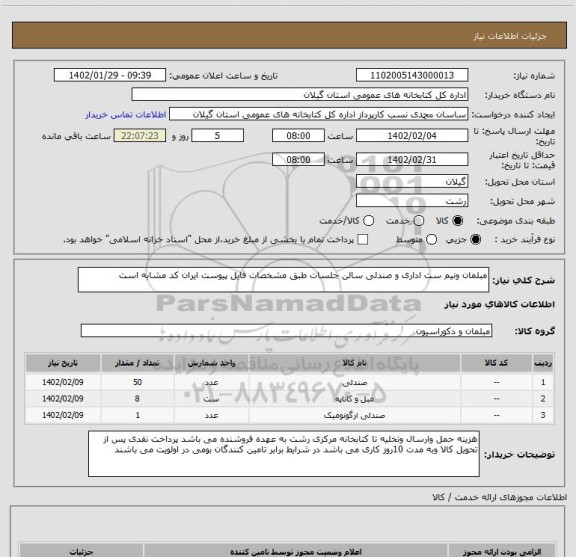The width and height of the screenshot is (576, 557).
Task: Click the response deadline time 08:00 field
Action: click(298, 136)
